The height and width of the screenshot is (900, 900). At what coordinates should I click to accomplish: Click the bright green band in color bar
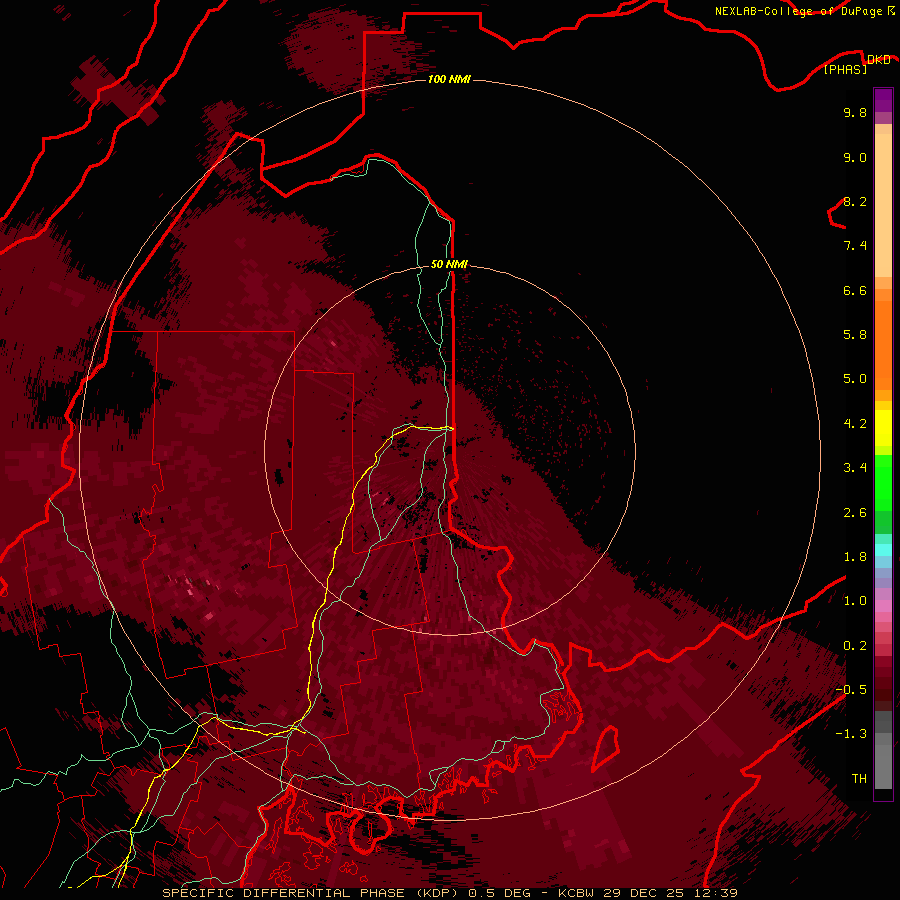coord(883,482)
